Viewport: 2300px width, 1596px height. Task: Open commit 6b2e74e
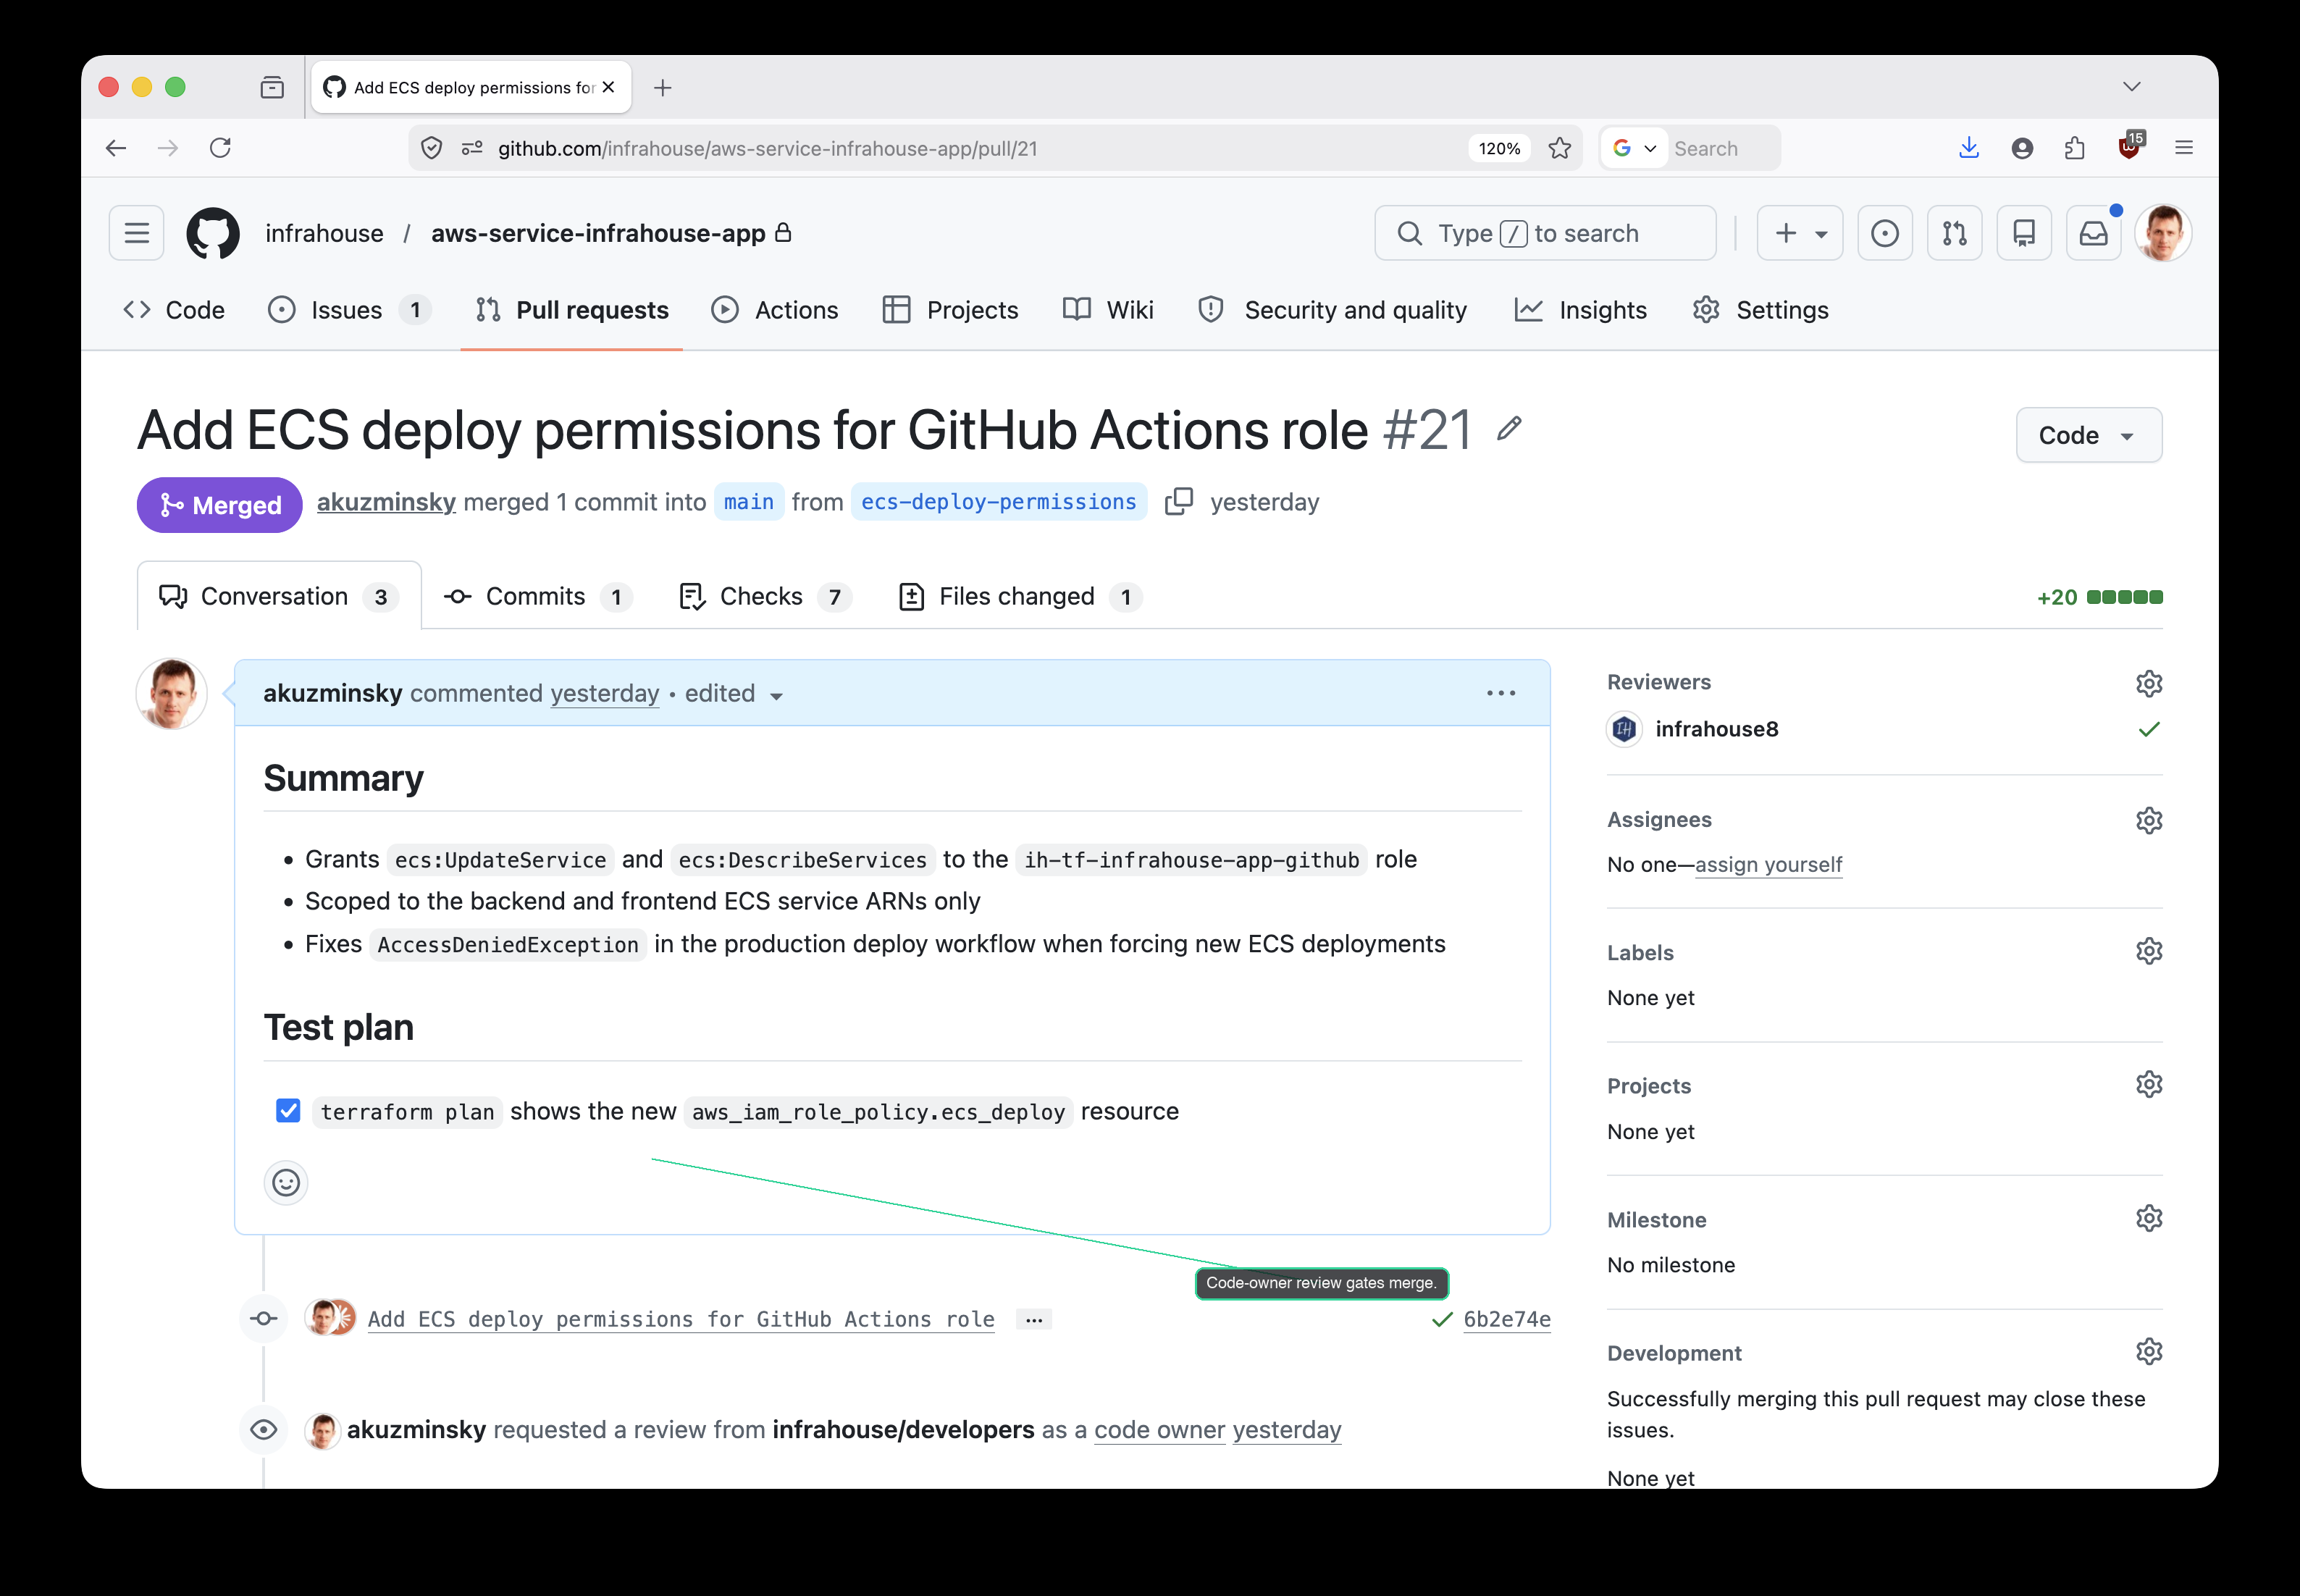tap(1507, 1319)
